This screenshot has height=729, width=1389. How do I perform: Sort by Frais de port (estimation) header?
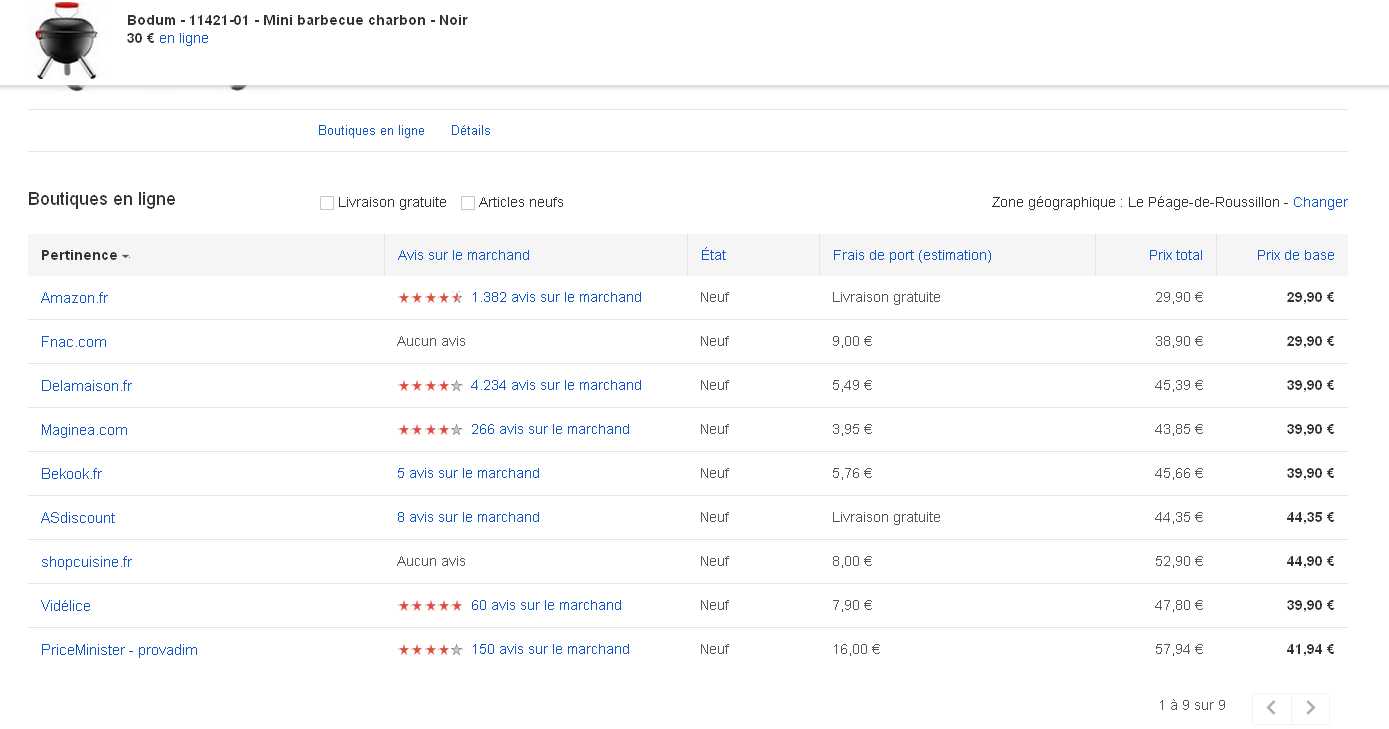912,255
